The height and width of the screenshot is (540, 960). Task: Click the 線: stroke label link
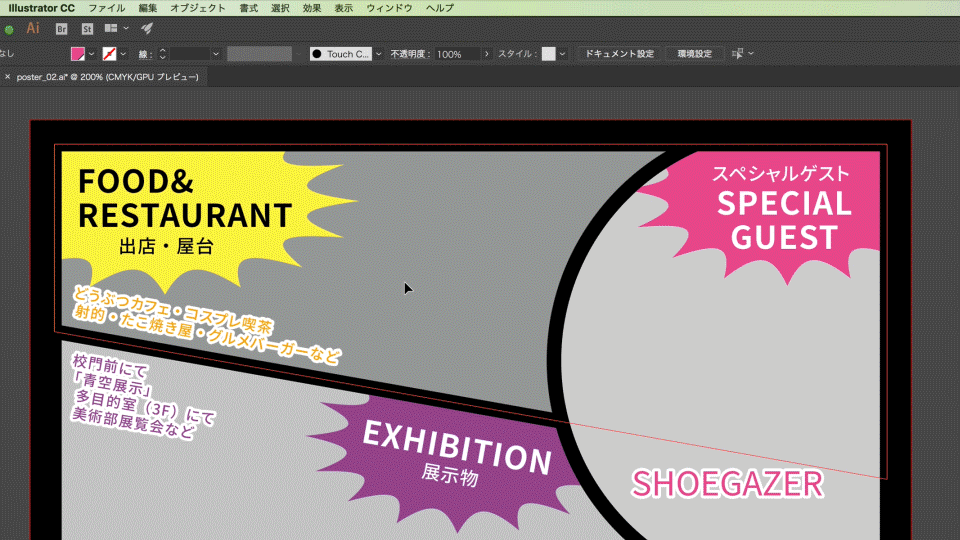[x=145, y=54]
